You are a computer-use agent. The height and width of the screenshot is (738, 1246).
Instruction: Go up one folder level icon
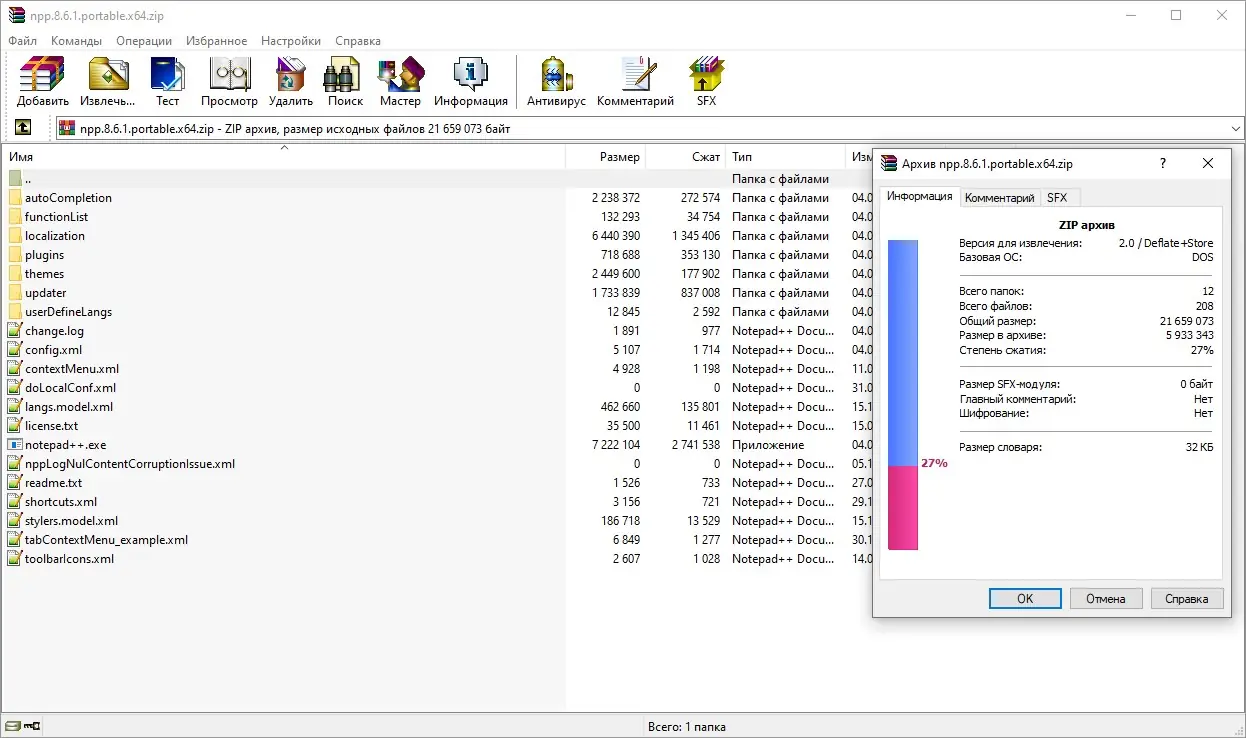(x=22, y=128)
